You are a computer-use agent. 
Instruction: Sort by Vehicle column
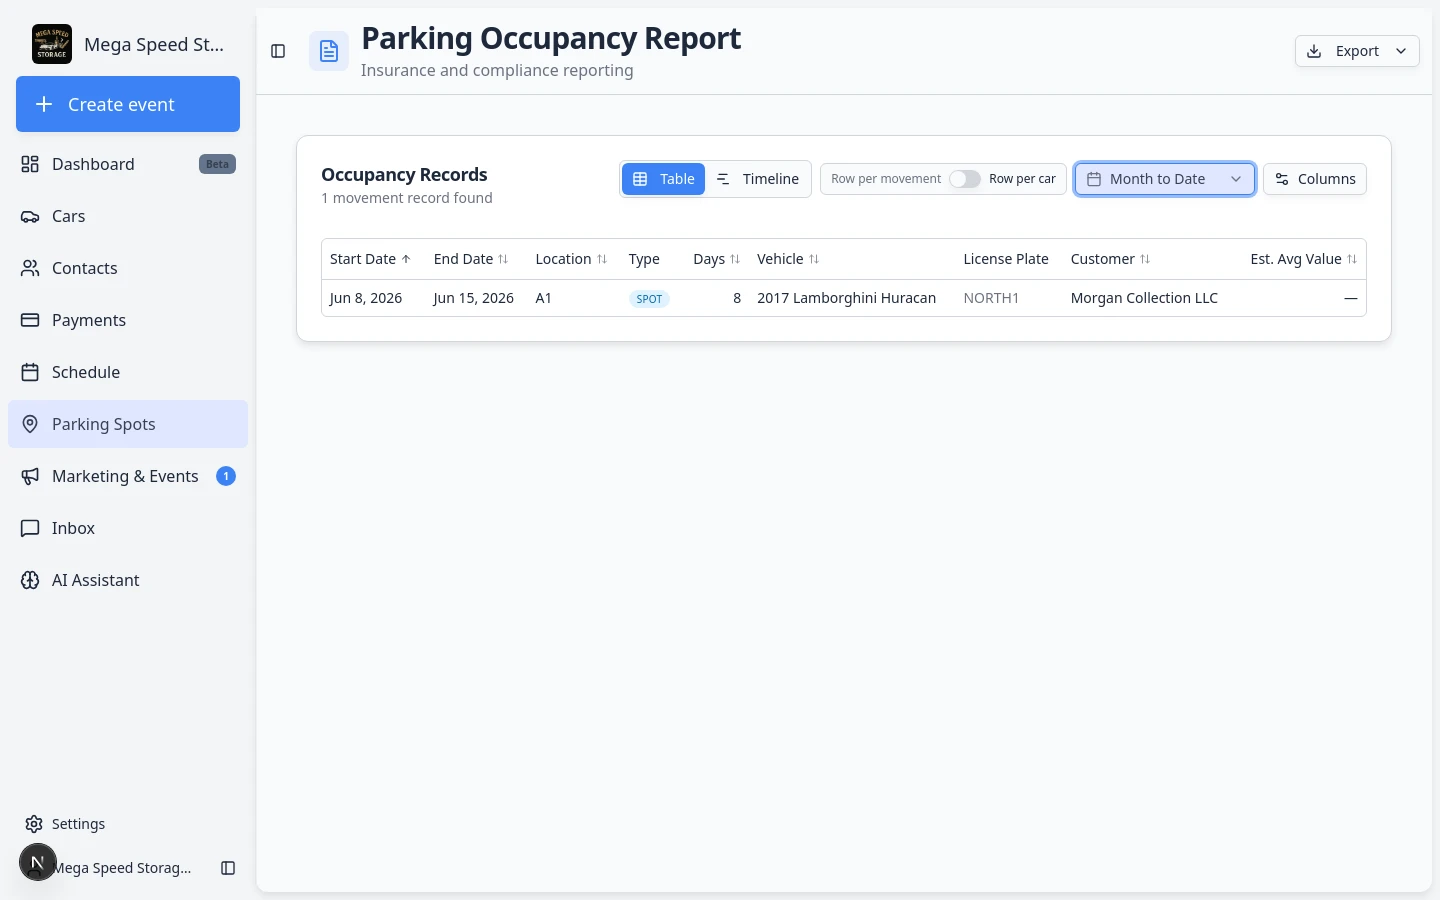[788, 259]
